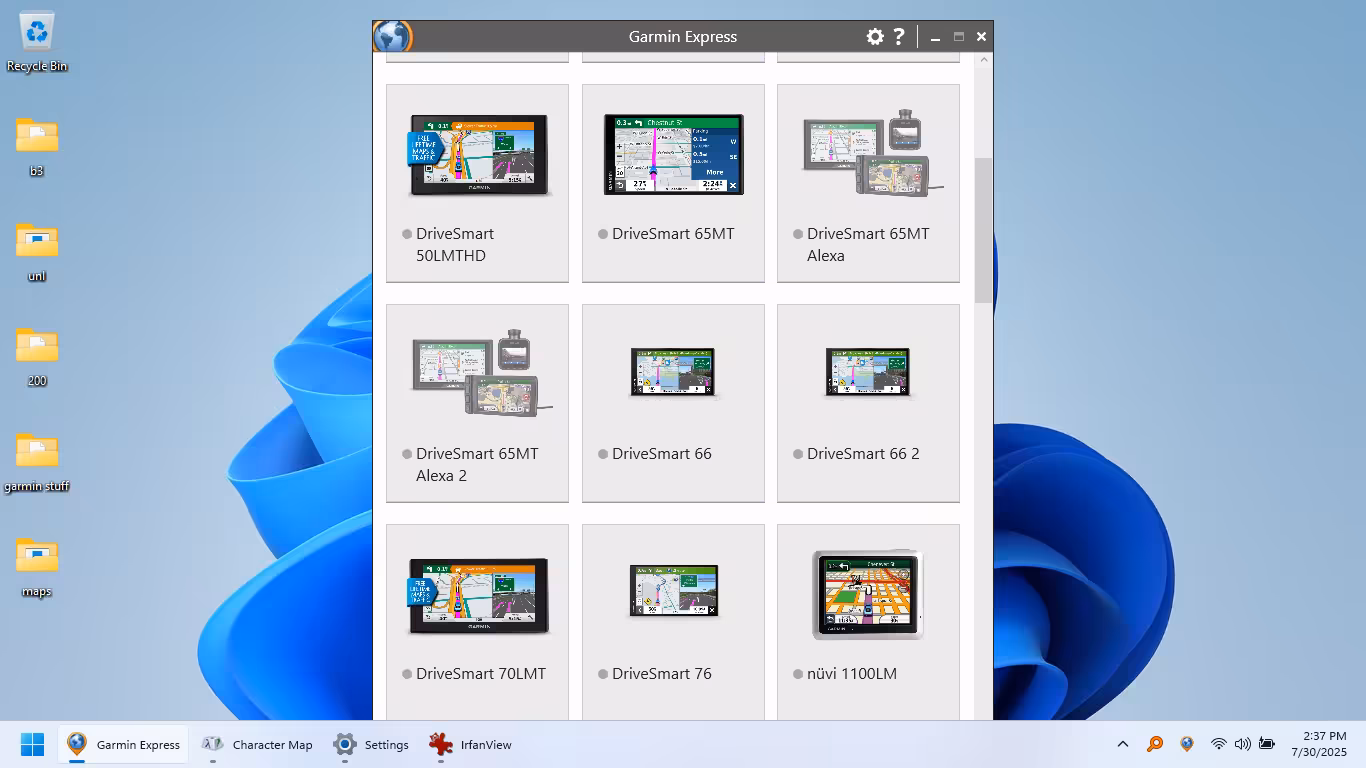Open IrfanView from the taskbar

[x=470, y=745]
